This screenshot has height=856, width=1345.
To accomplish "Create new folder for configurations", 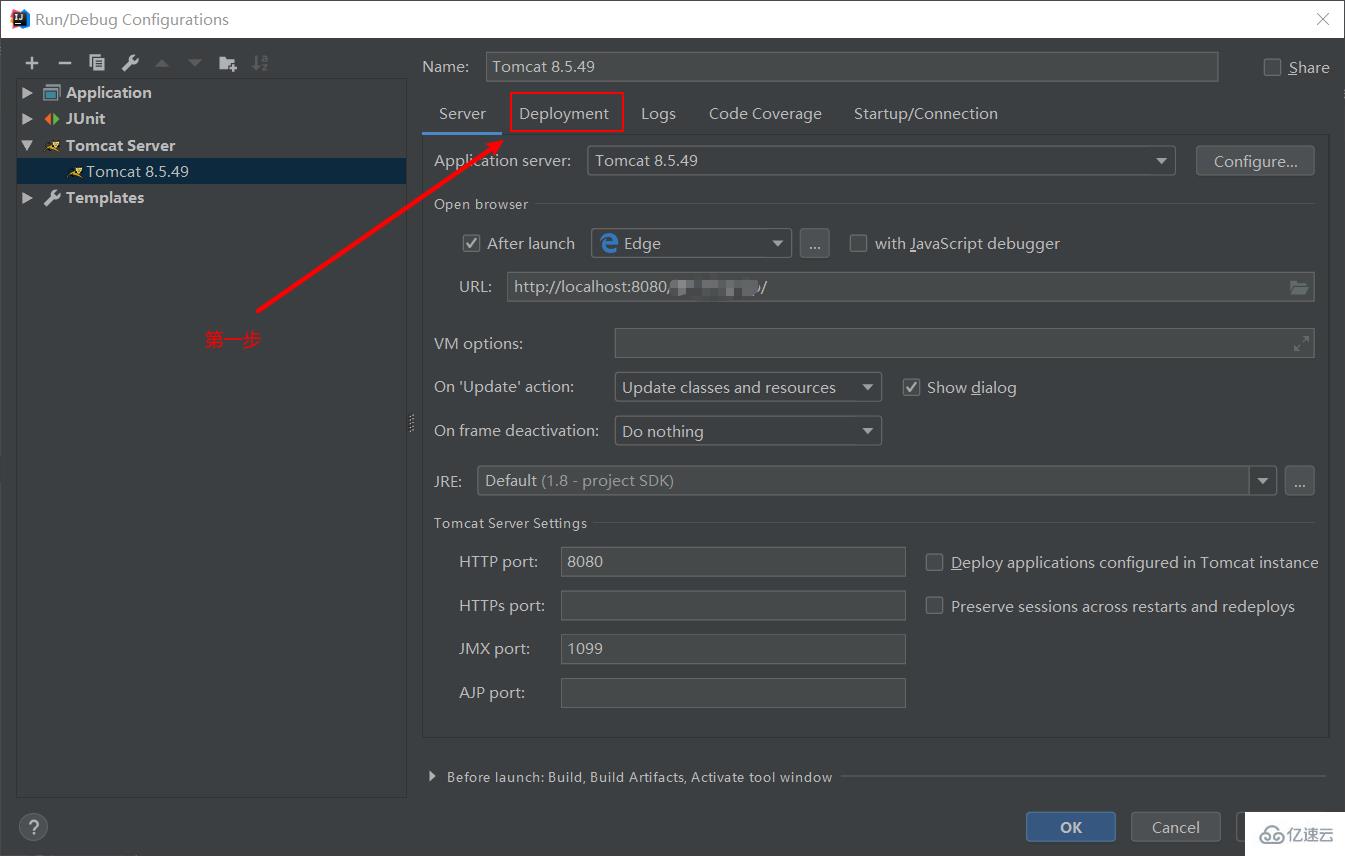I will (x=228, y=63).
